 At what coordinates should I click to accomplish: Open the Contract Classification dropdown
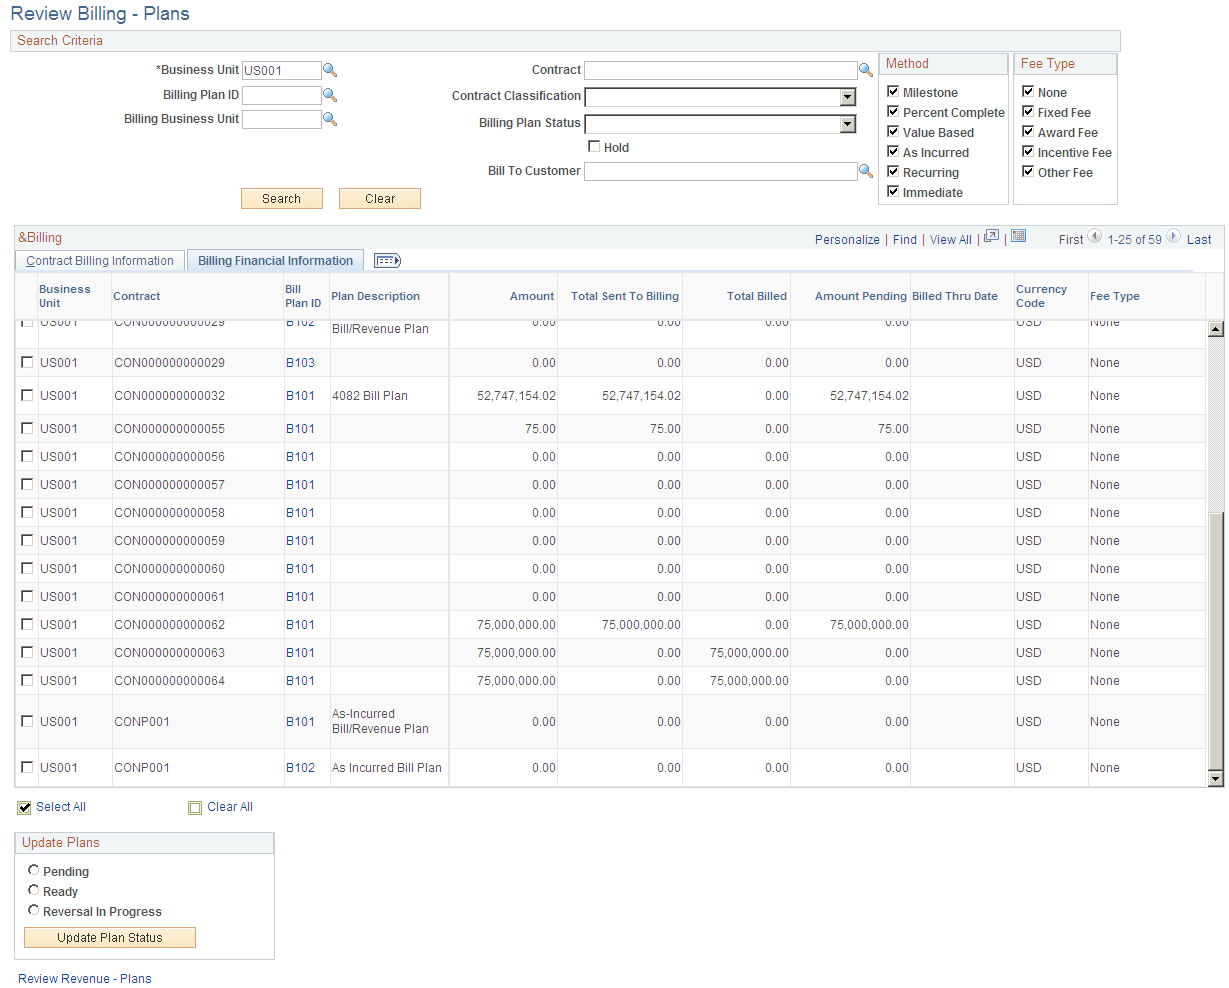847,97
